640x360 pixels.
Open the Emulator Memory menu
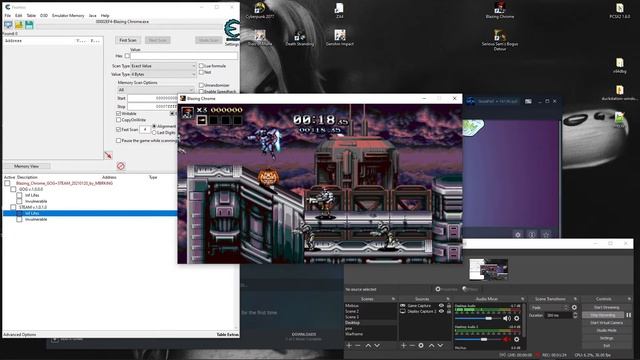[68, 16]
